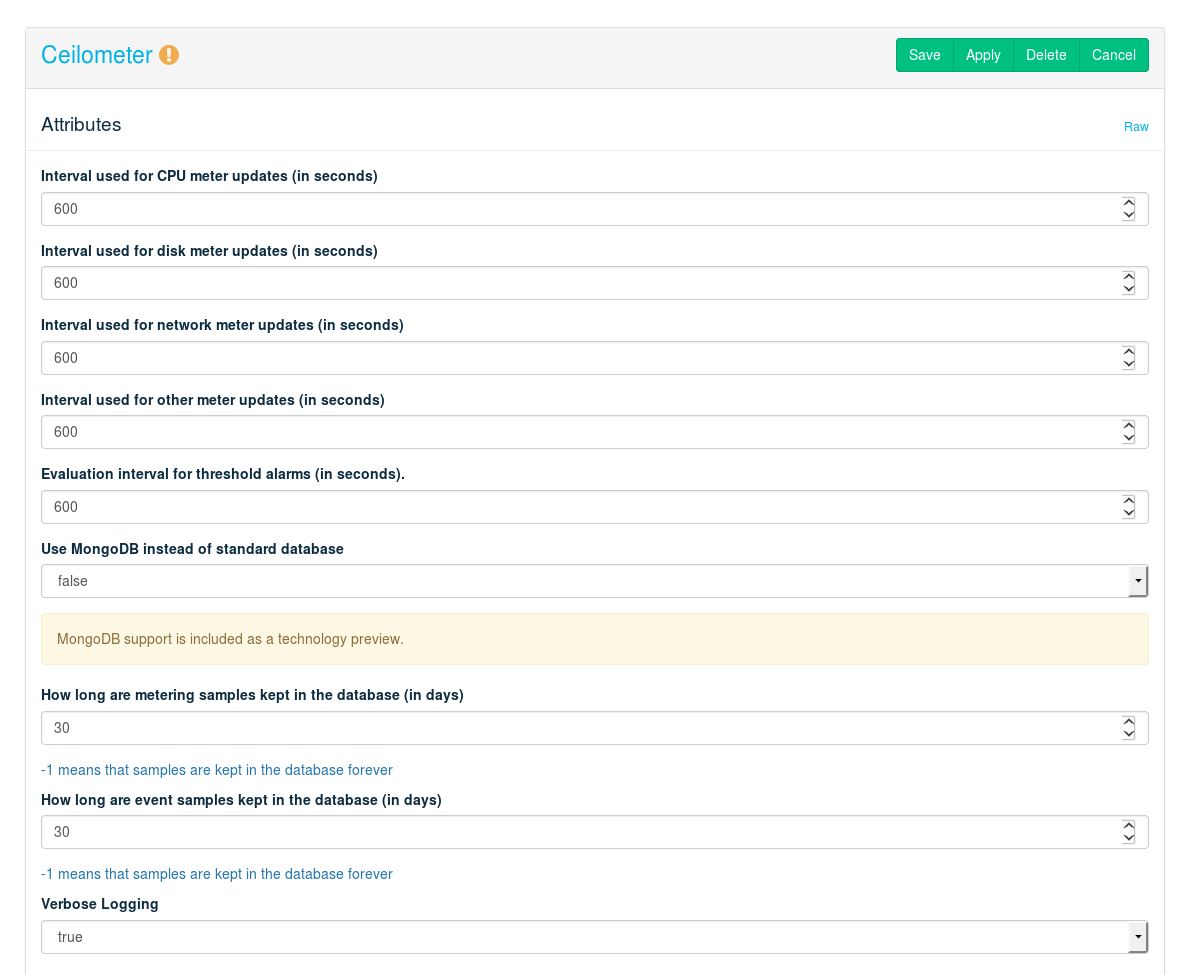Open the Ceilometer title link
The height and width of the screenshot is (975, 1189).
pos(96,55)
